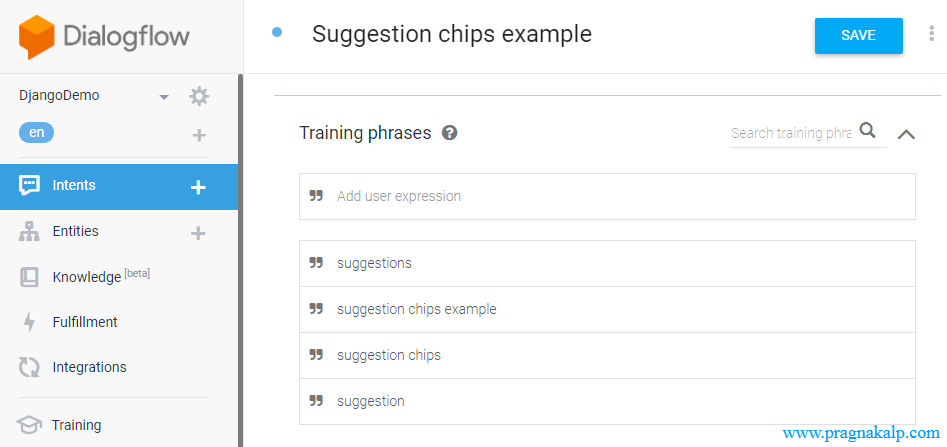Add a language with the plus icon
Viewport: 947px width, 447px height.
coord(199,135)
